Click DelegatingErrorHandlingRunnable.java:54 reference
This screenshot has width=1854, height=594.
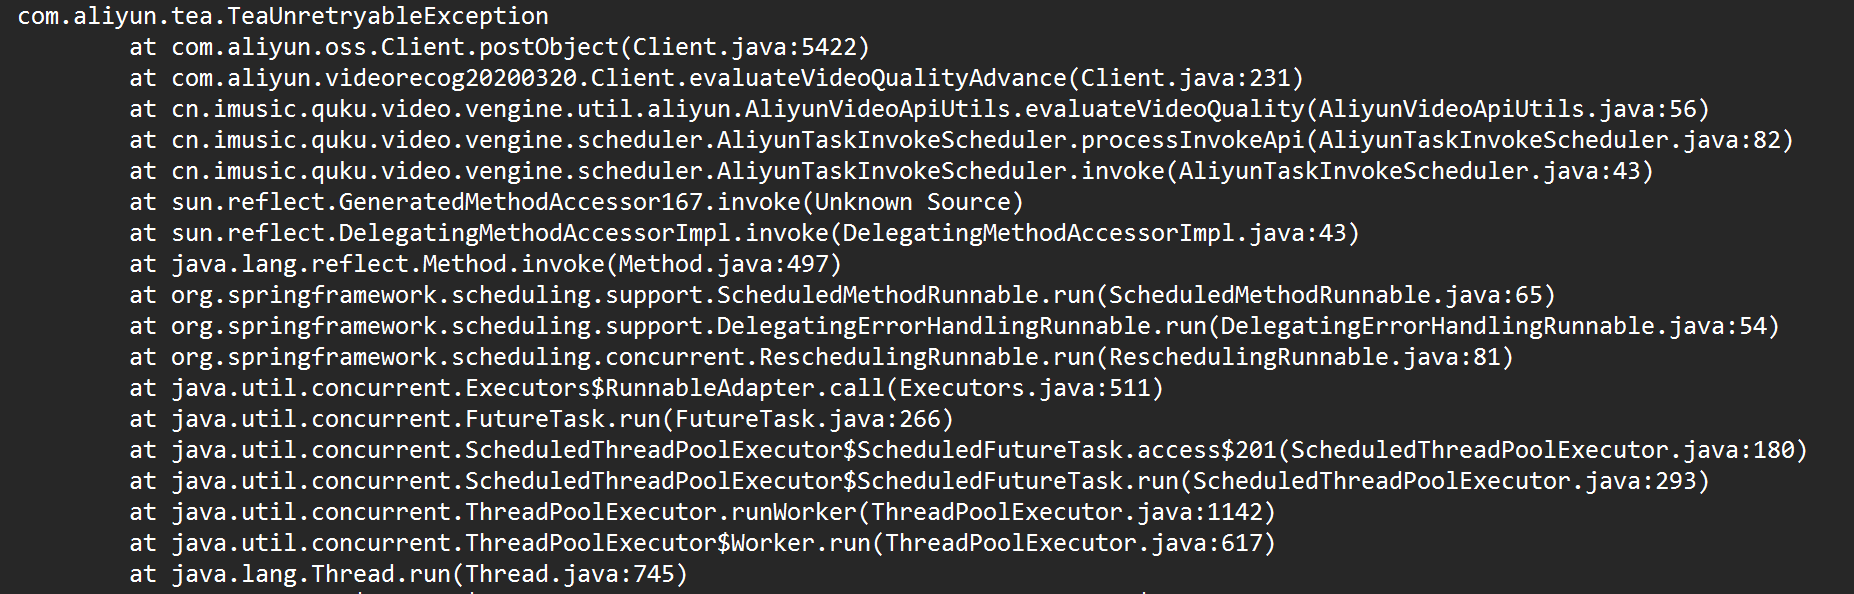pyautogui.click(x=1493, y=326)
